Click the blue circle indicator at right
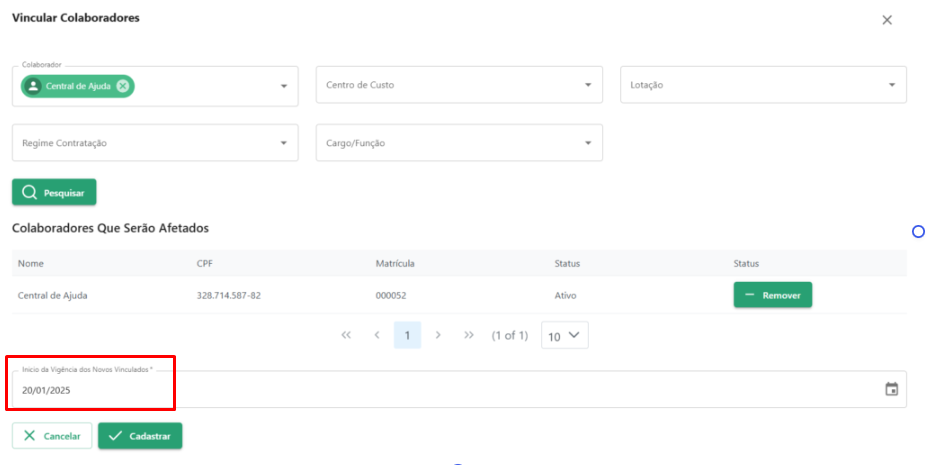 (918, 232)
